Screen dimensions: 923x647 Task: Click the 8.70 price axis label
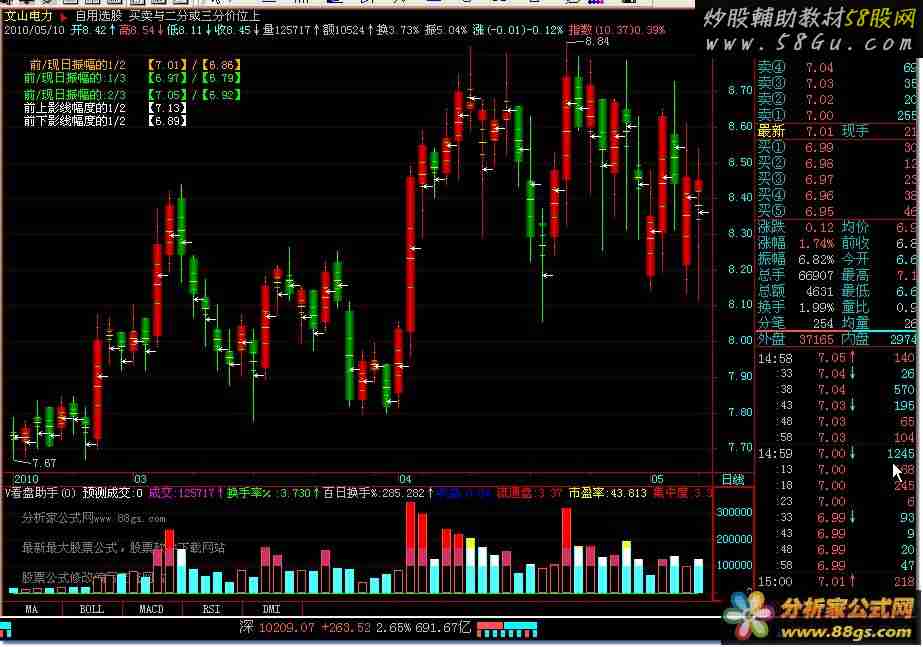[x=740, y=90]
